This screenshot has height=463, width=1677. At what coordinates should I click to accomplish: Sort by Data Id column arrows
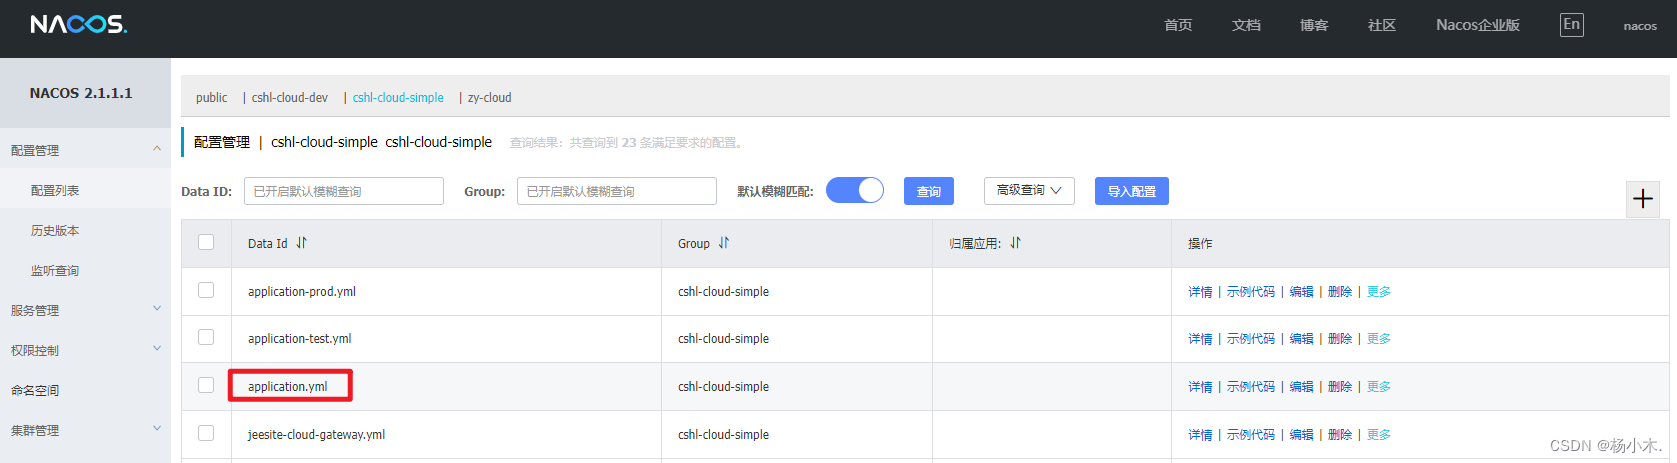pos(301,243)
